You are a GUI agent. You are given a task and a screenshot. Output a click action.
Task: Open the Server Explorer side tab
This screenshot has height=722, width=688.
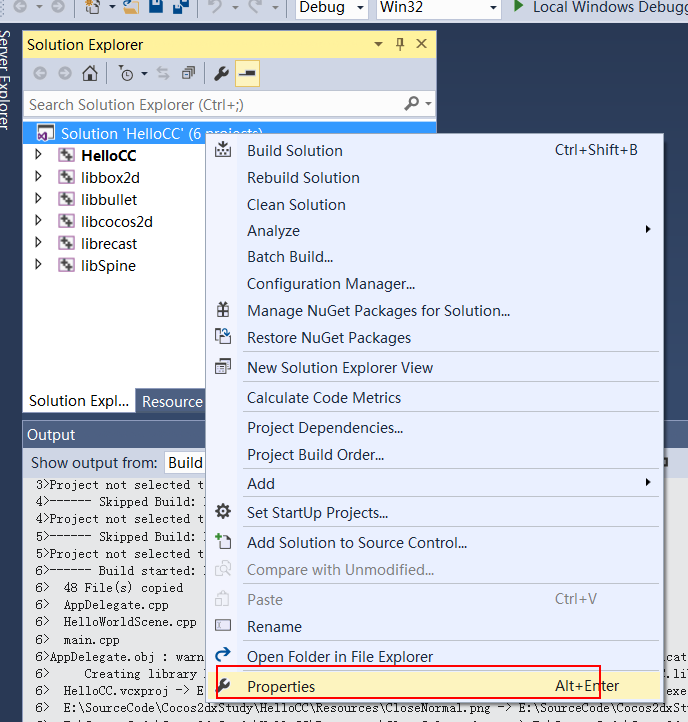click(5, 80)
